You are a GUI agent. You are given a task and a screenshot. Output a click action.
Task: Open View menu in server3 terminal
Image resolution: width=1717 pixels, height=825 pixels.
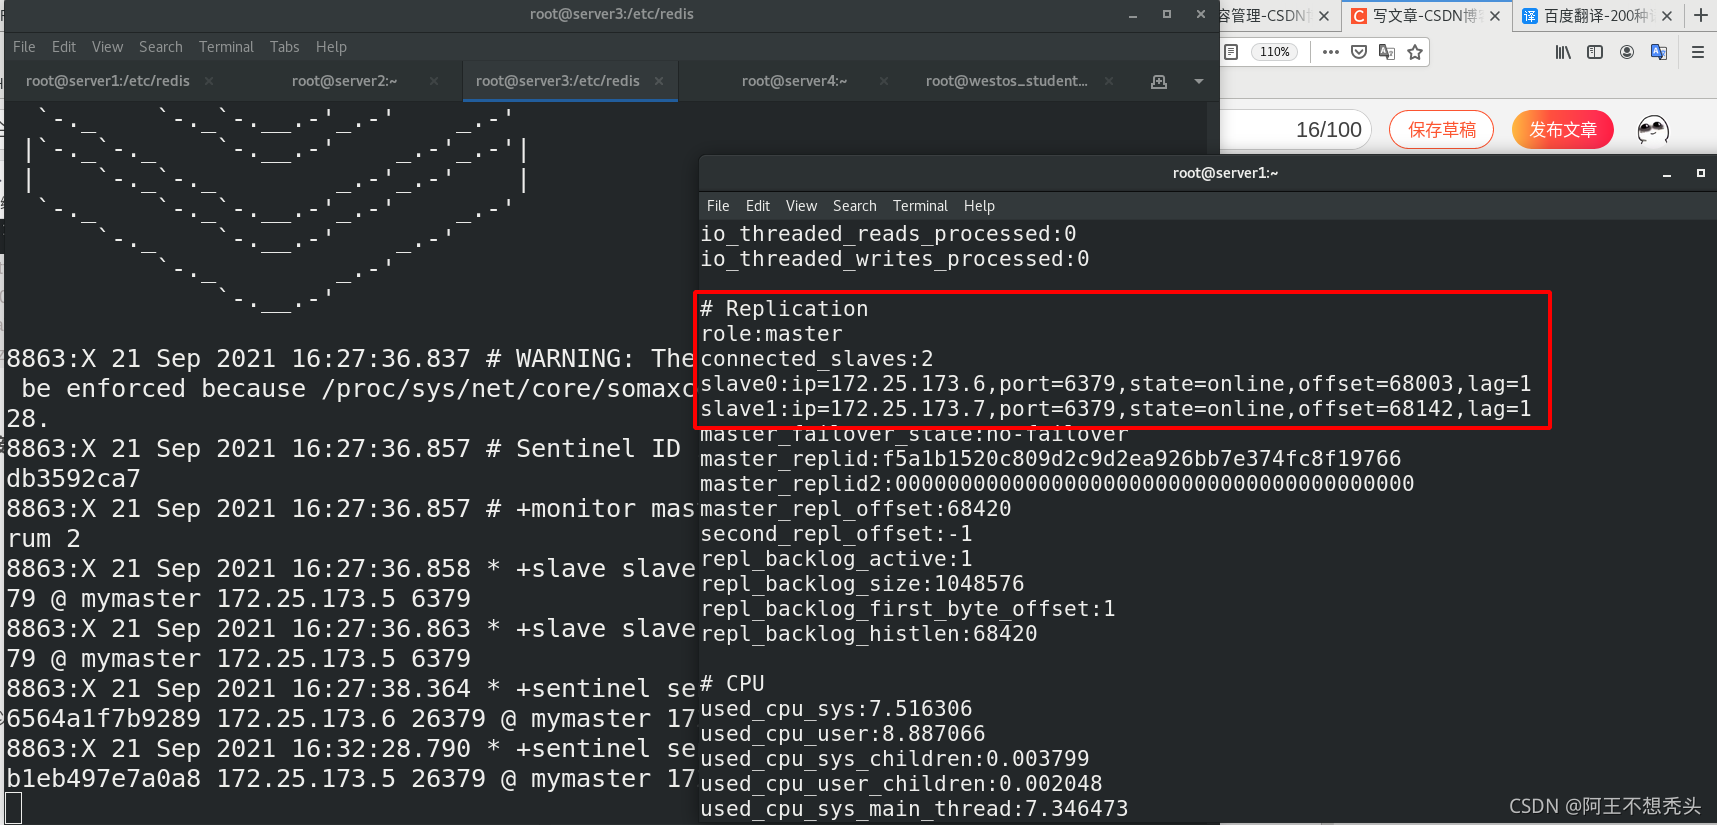pyautogui.click(x=107, y=47)
